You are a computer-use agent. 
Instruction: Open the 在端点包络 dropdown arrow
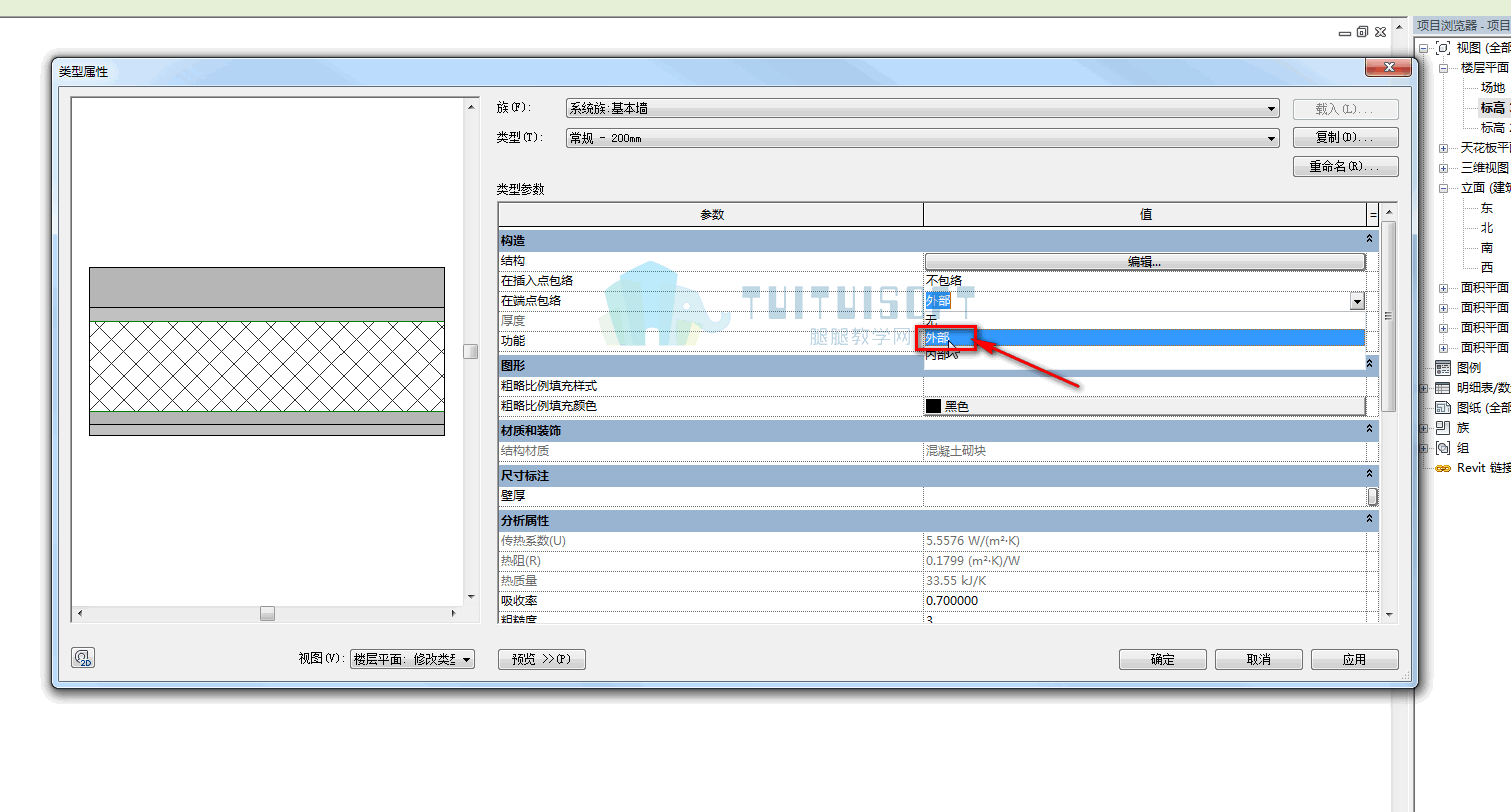pos(1357,301)
